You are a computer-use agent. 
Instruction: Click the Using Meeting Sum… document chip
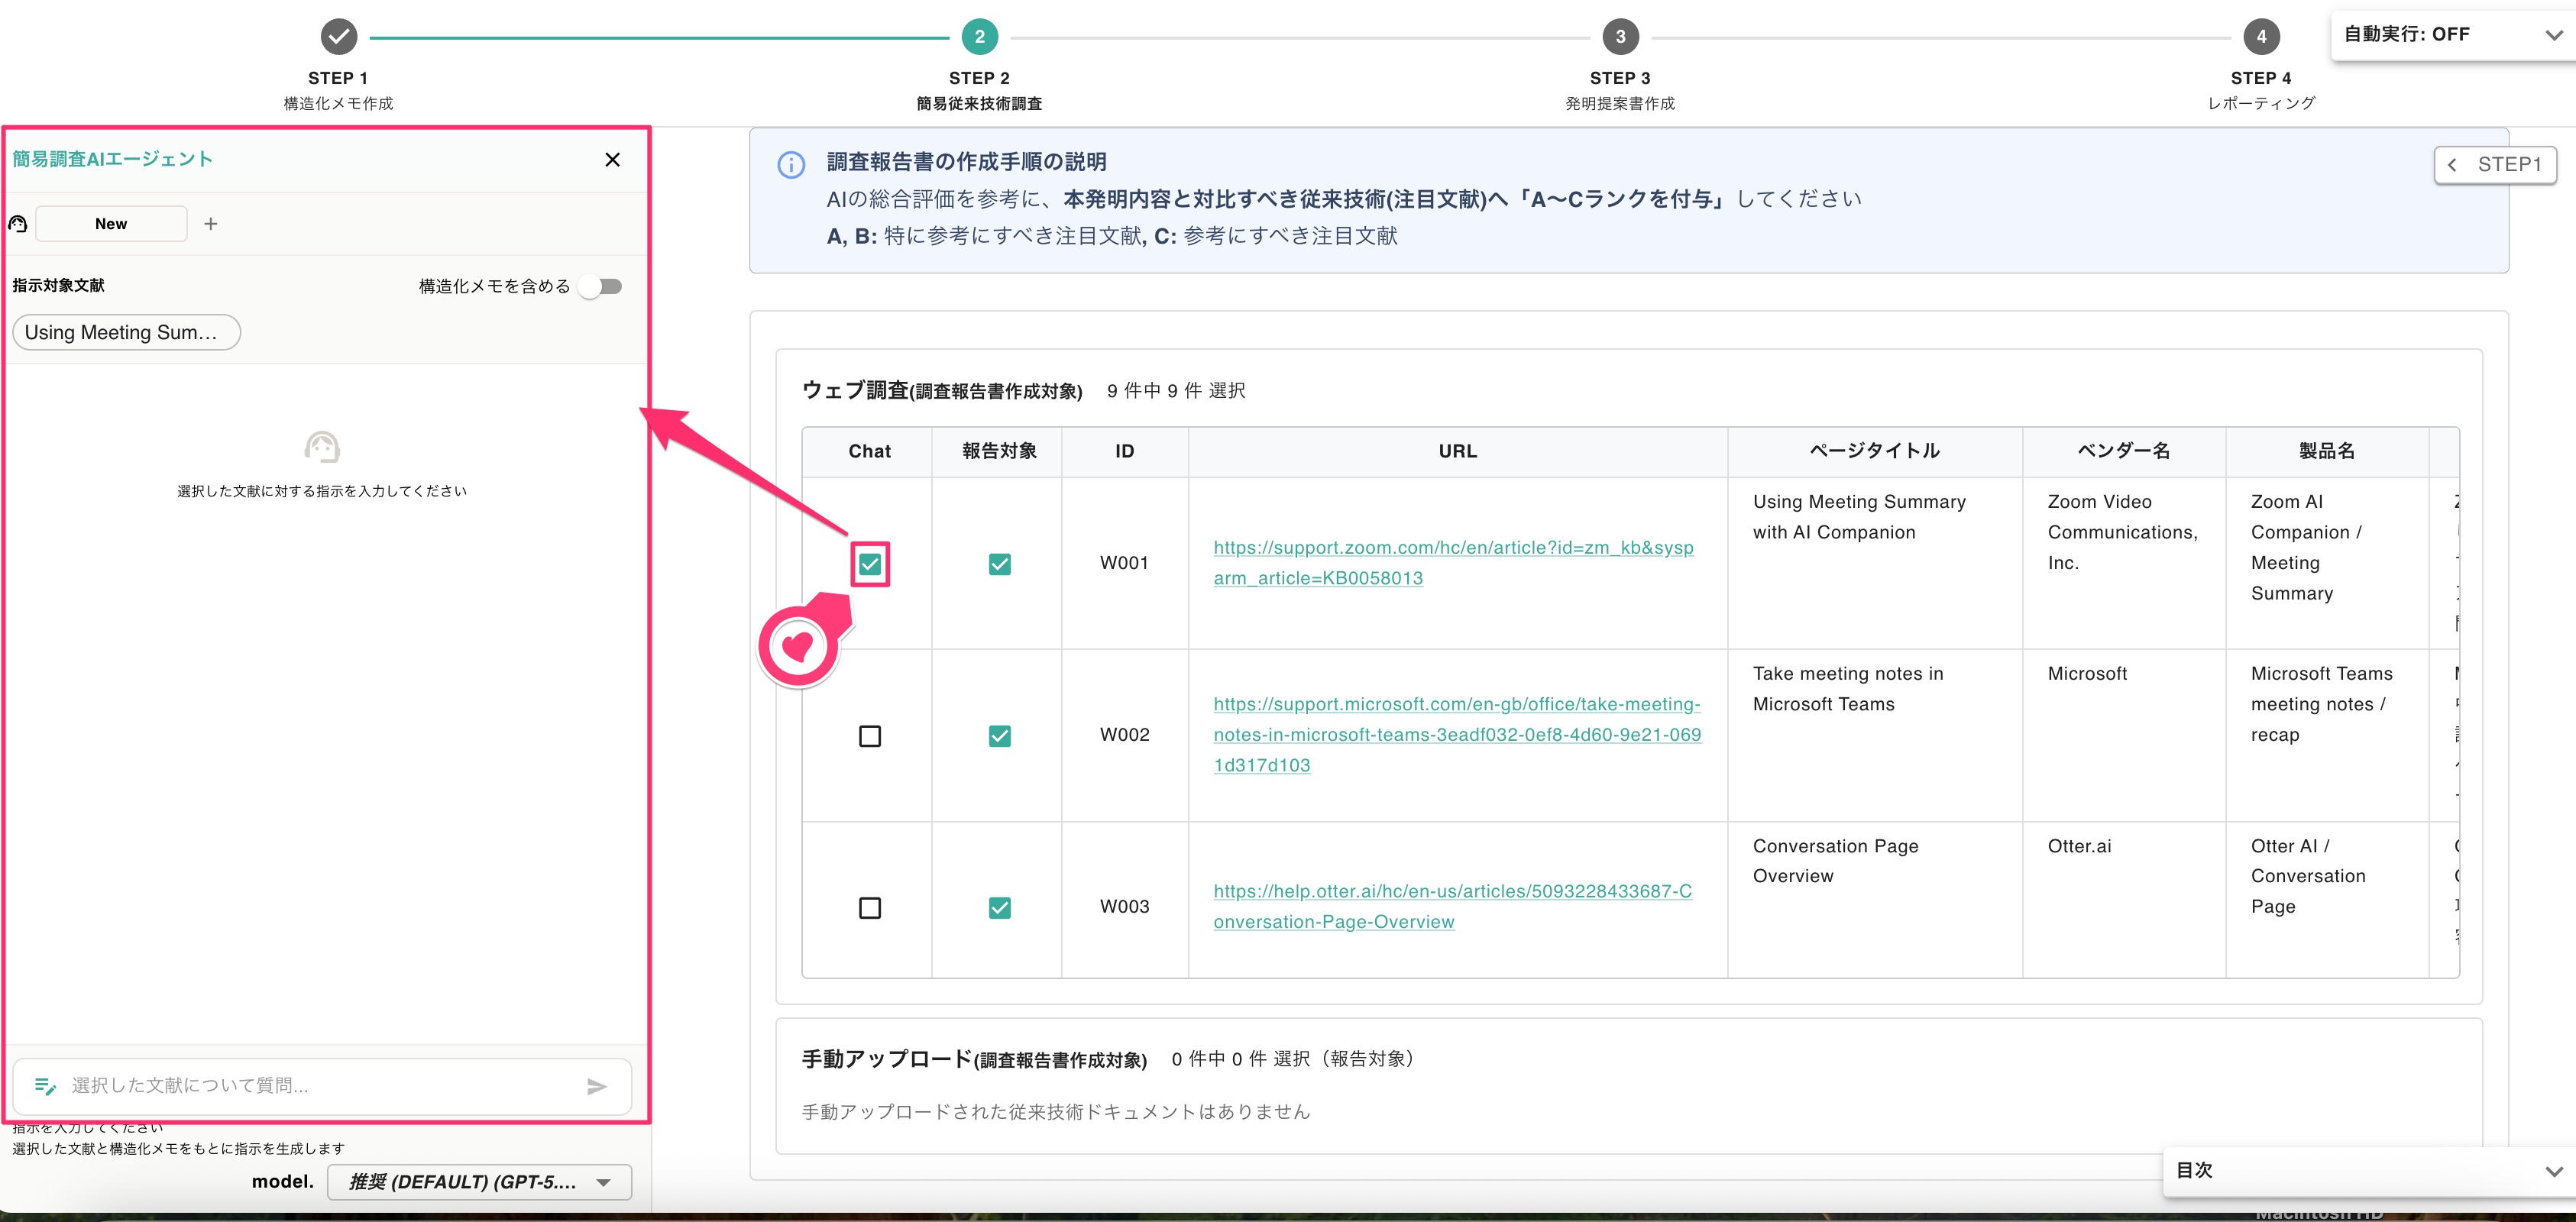(126, 333)
